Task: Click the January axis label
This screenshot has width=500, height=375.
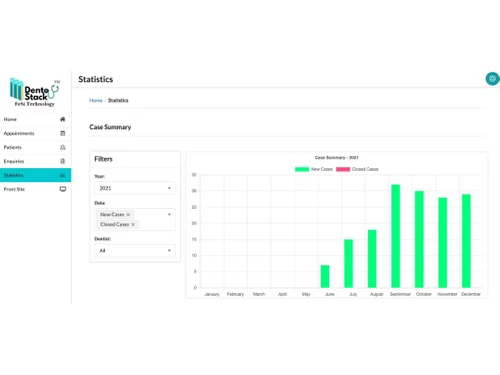Action: tap(212, 294)
